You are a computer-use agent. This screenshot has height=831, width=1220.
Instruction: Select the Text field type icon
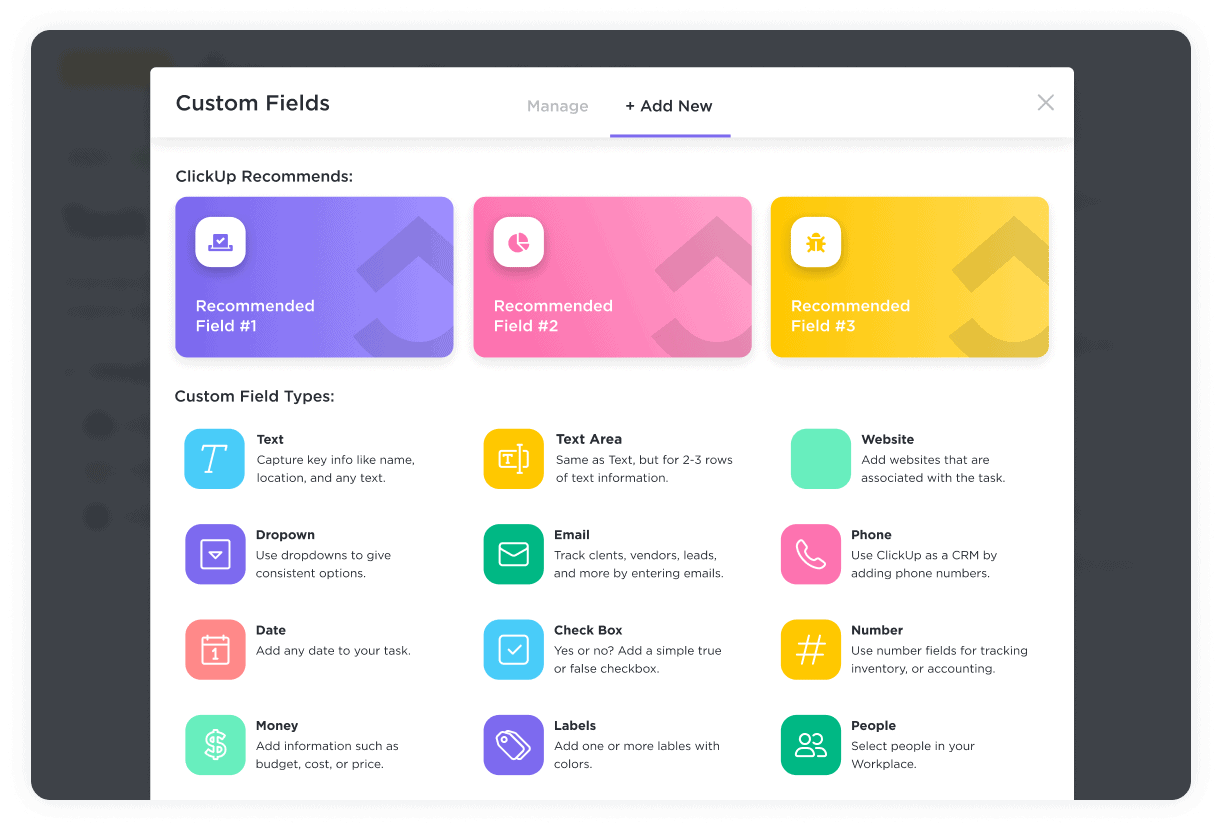click(214, 459)
